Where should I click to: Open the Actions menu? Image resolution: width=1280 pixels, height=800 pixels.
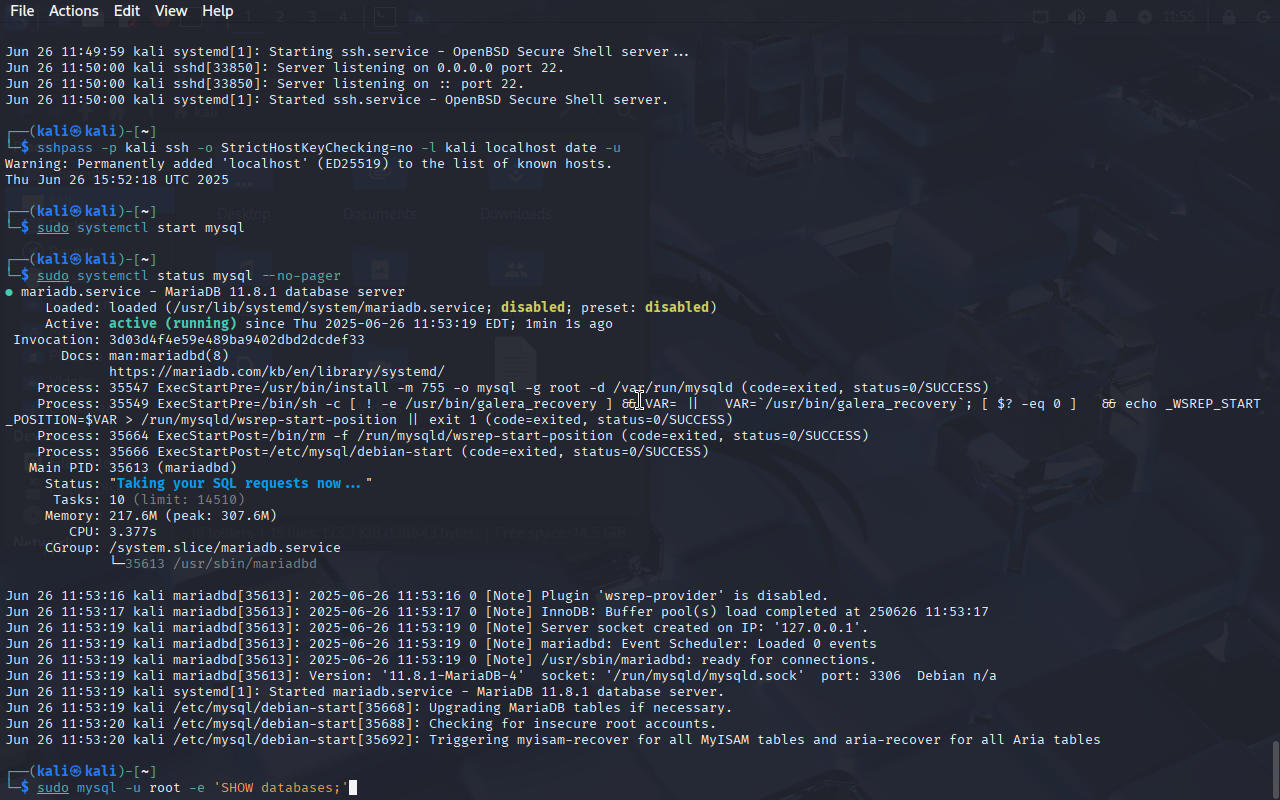(x=74, y=11)
